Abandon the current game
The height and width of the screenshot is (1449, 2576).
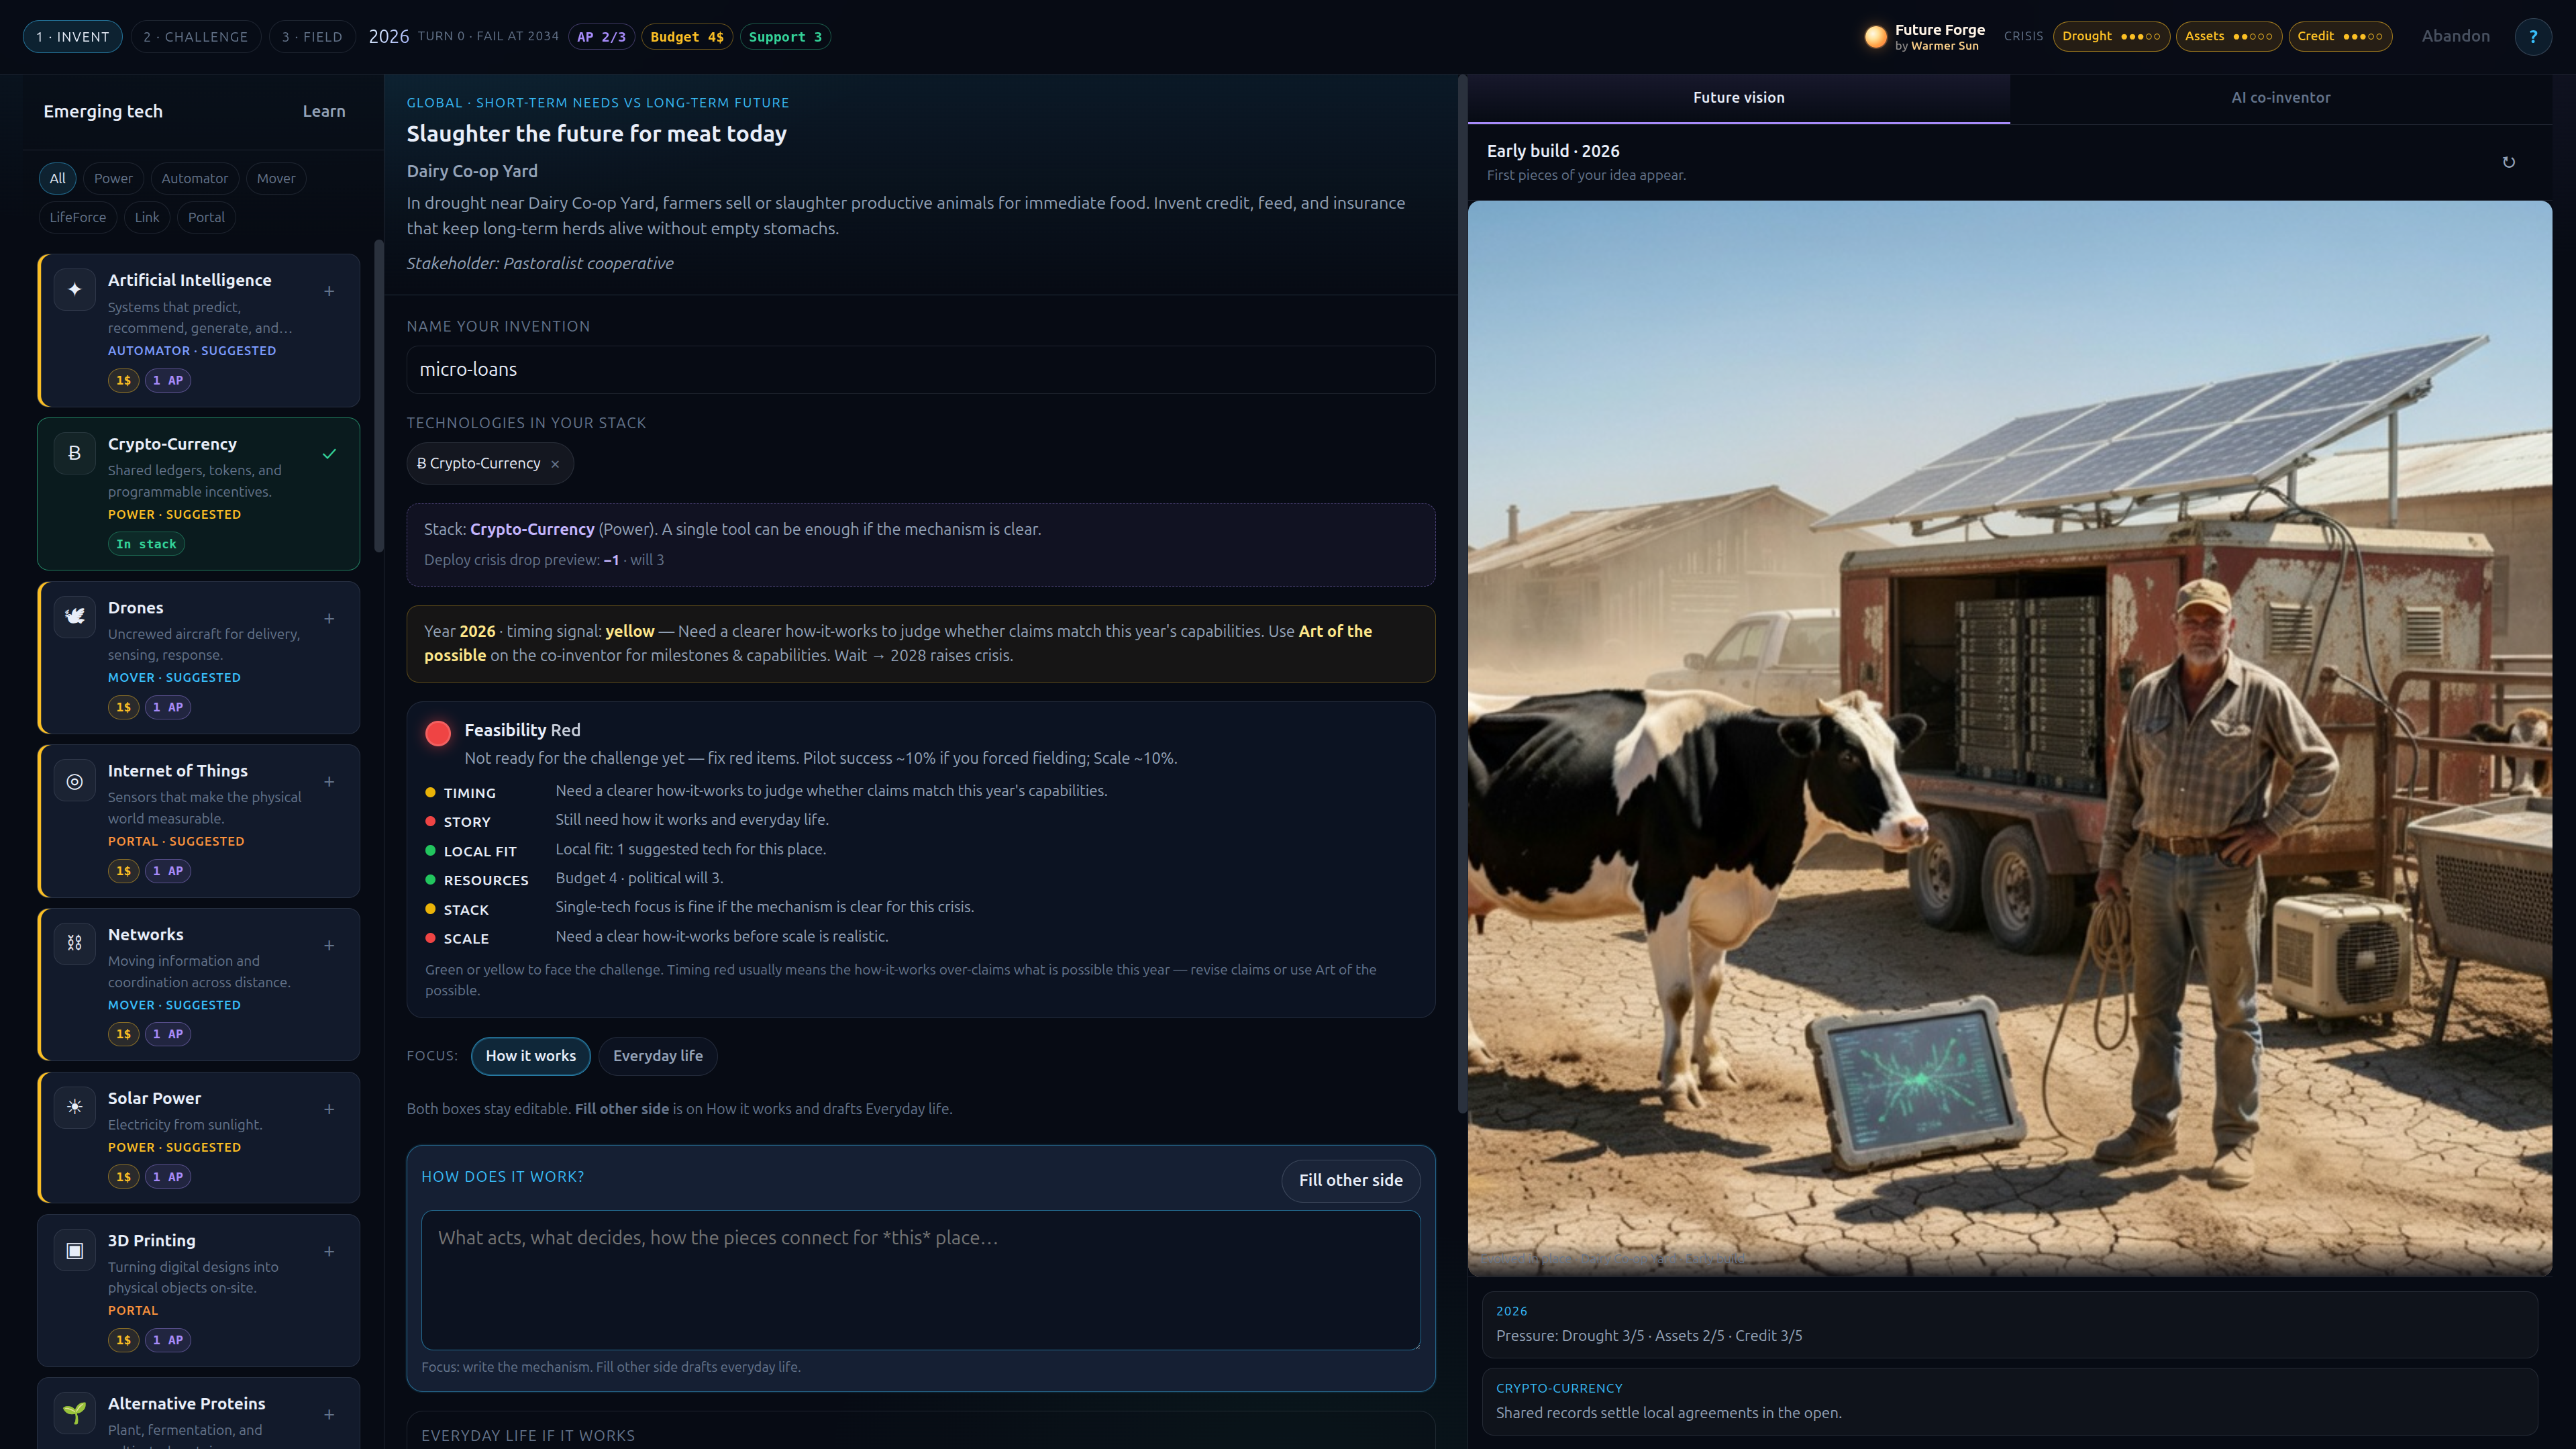tap(2455, 36)
